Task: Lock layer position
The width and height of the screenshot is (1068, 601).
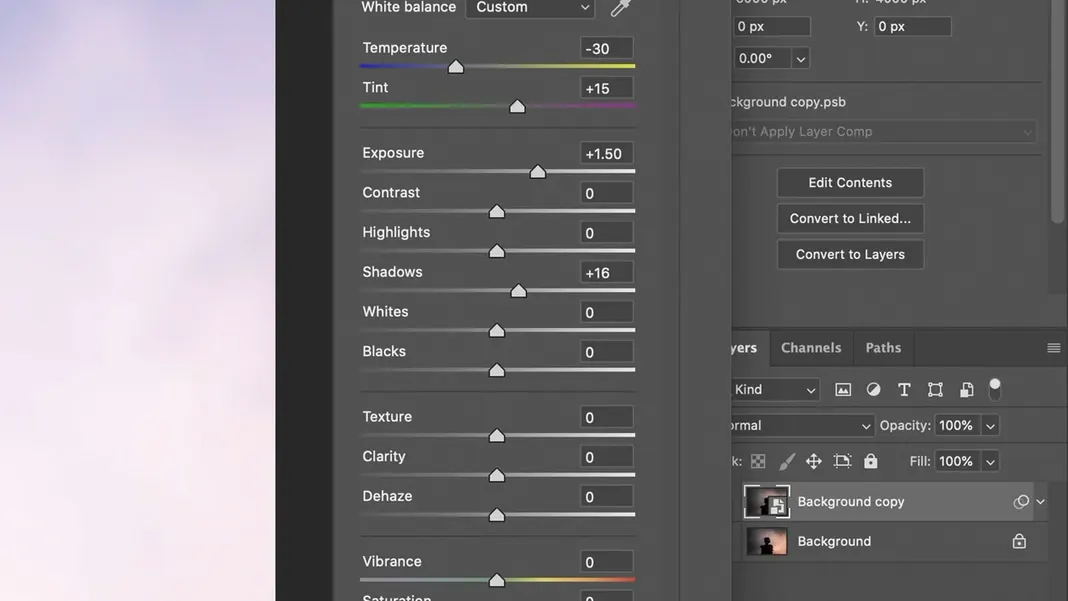Action: (814, 462)
